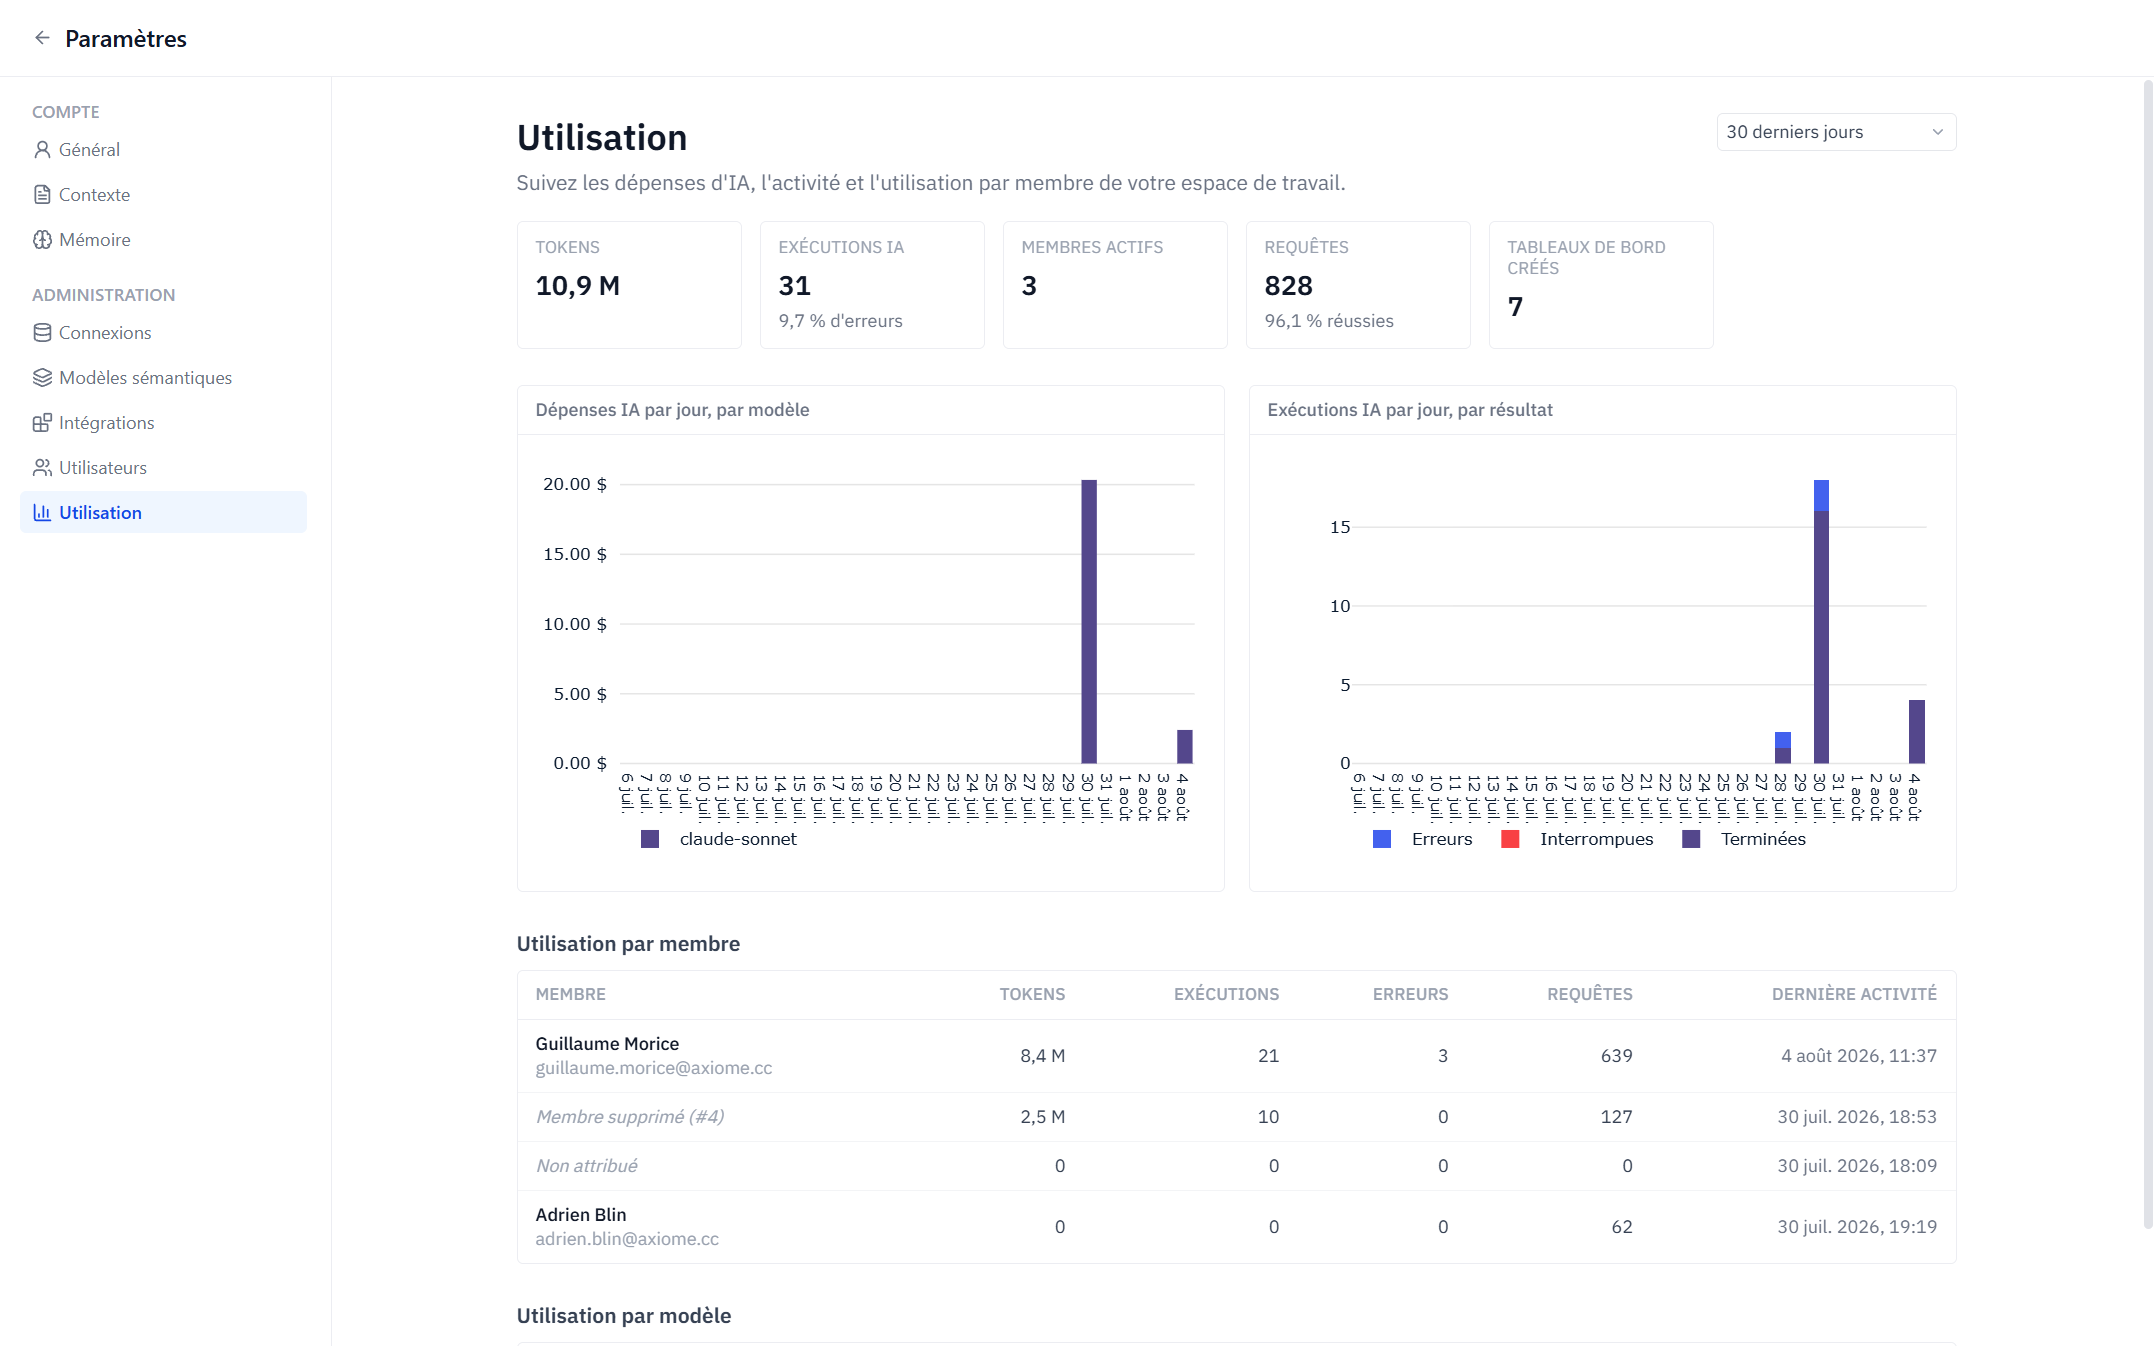Click guillaume.morice@axiome.cc email
The image size is (2154, 1346).
coord(654,1068)
